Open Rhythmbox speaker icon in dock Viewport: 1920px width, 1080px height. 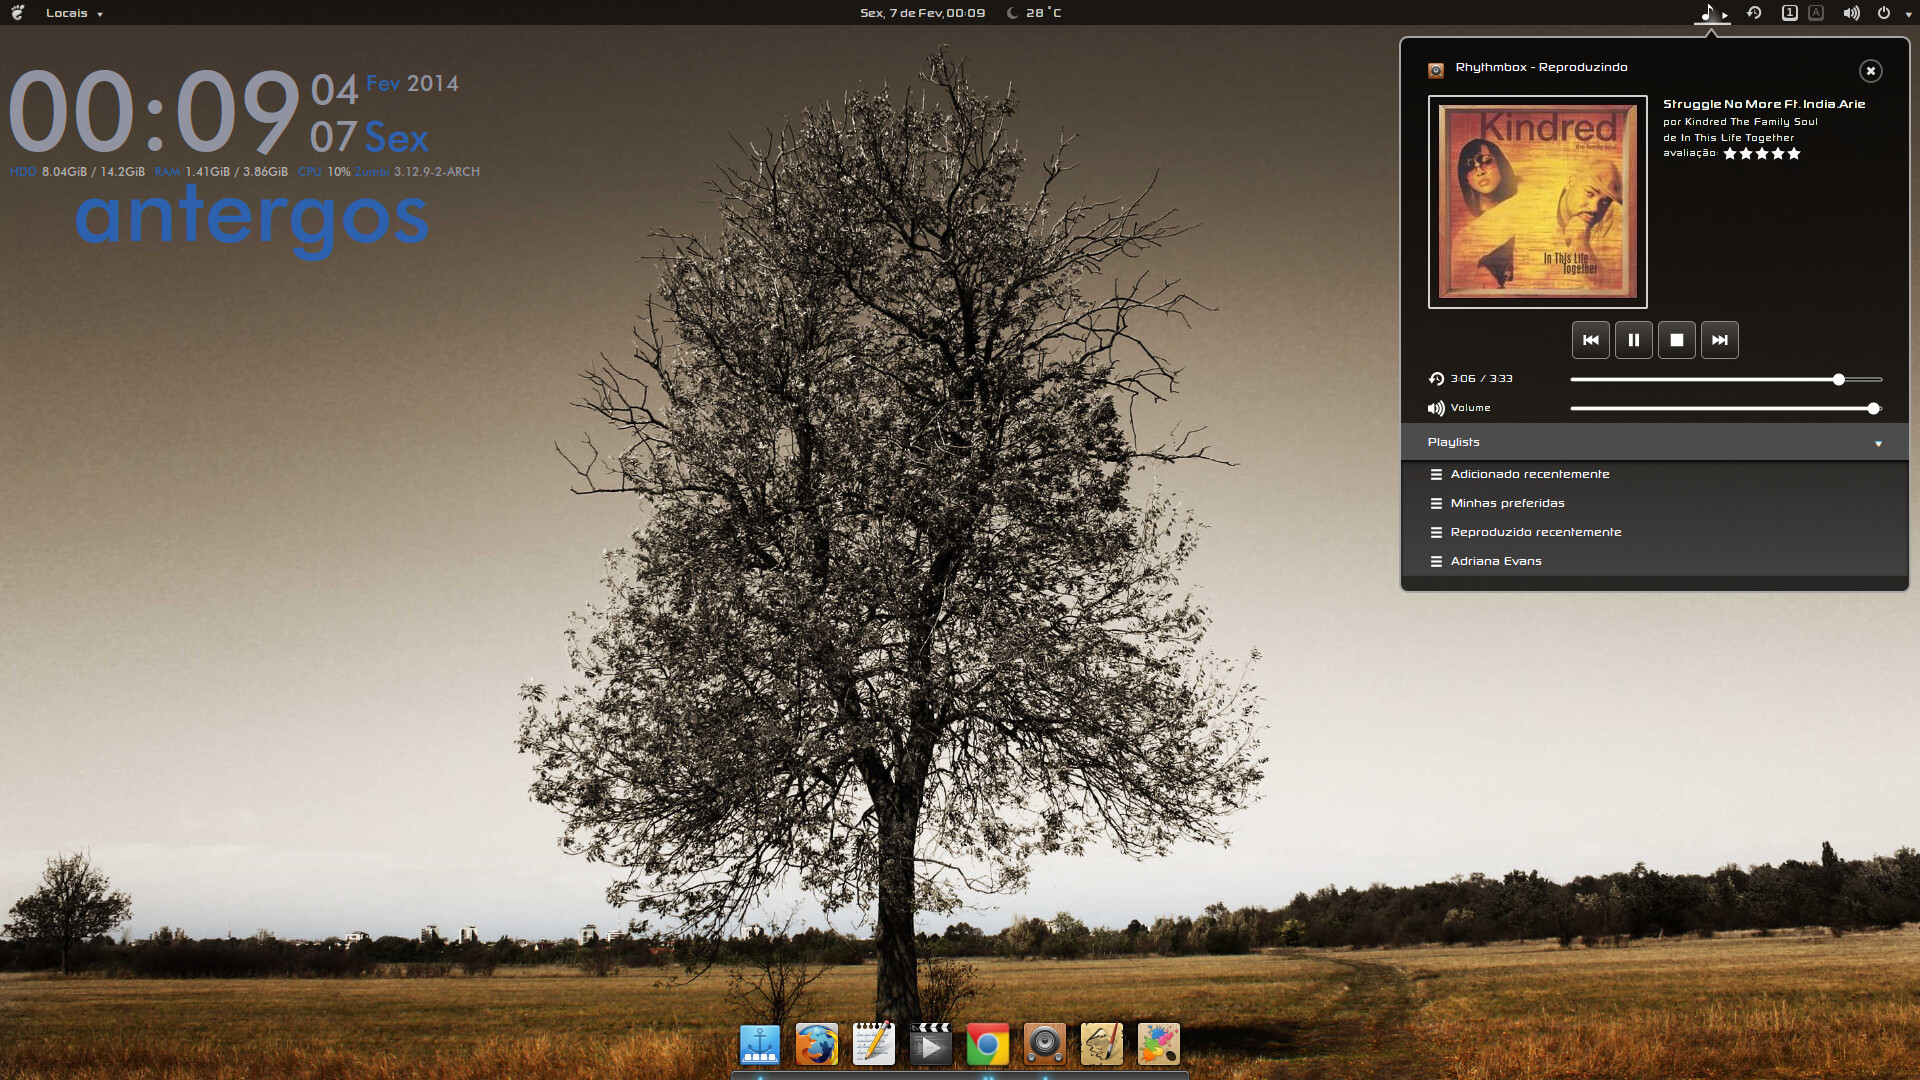[1045, 1045]
